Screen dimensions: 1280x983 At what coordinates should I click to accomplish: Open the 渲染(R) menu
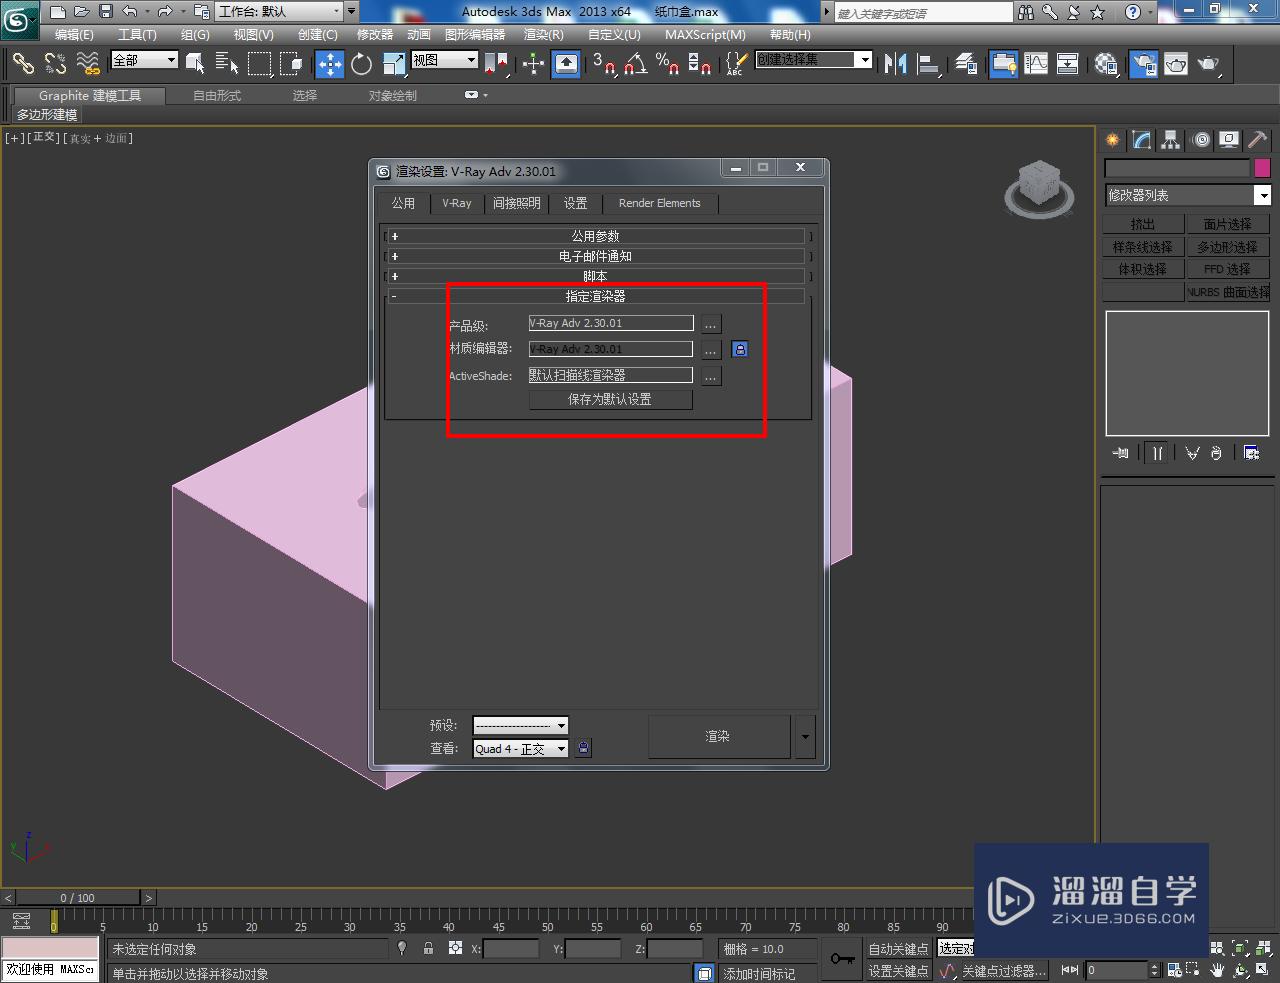coord(544,35)
